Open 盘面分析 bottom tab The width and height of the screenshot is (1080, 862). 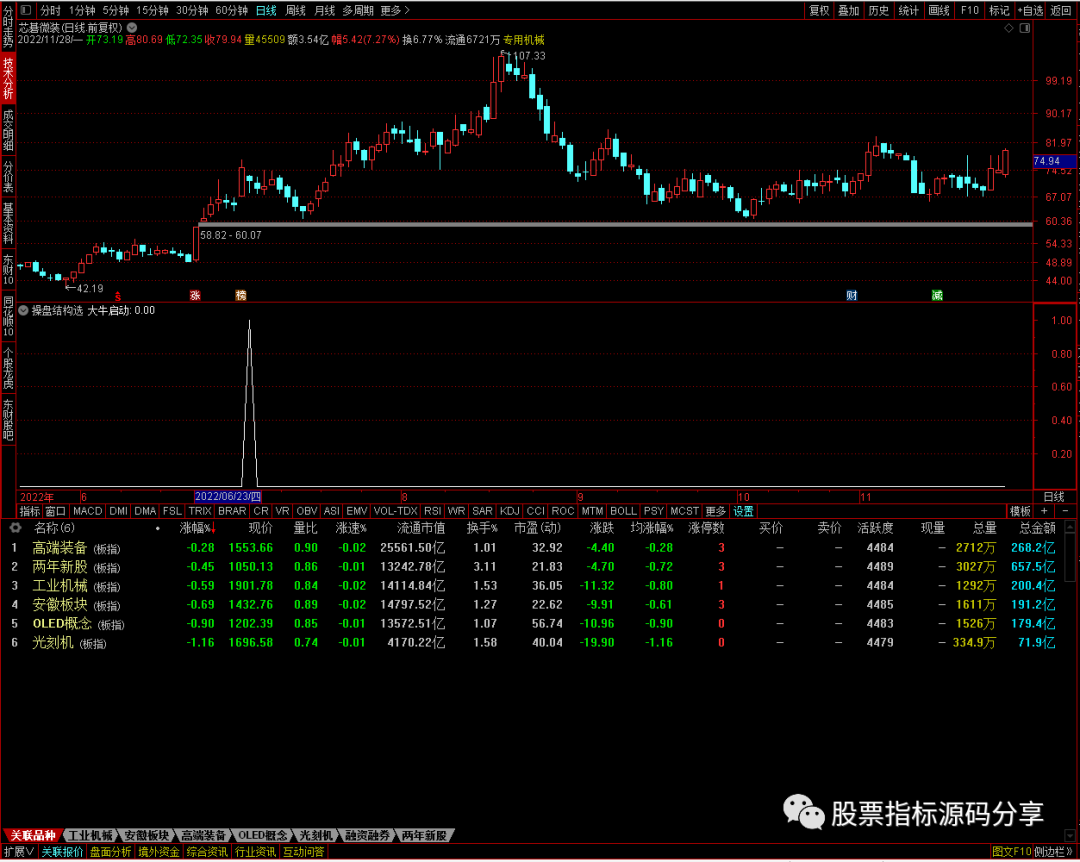110,852
